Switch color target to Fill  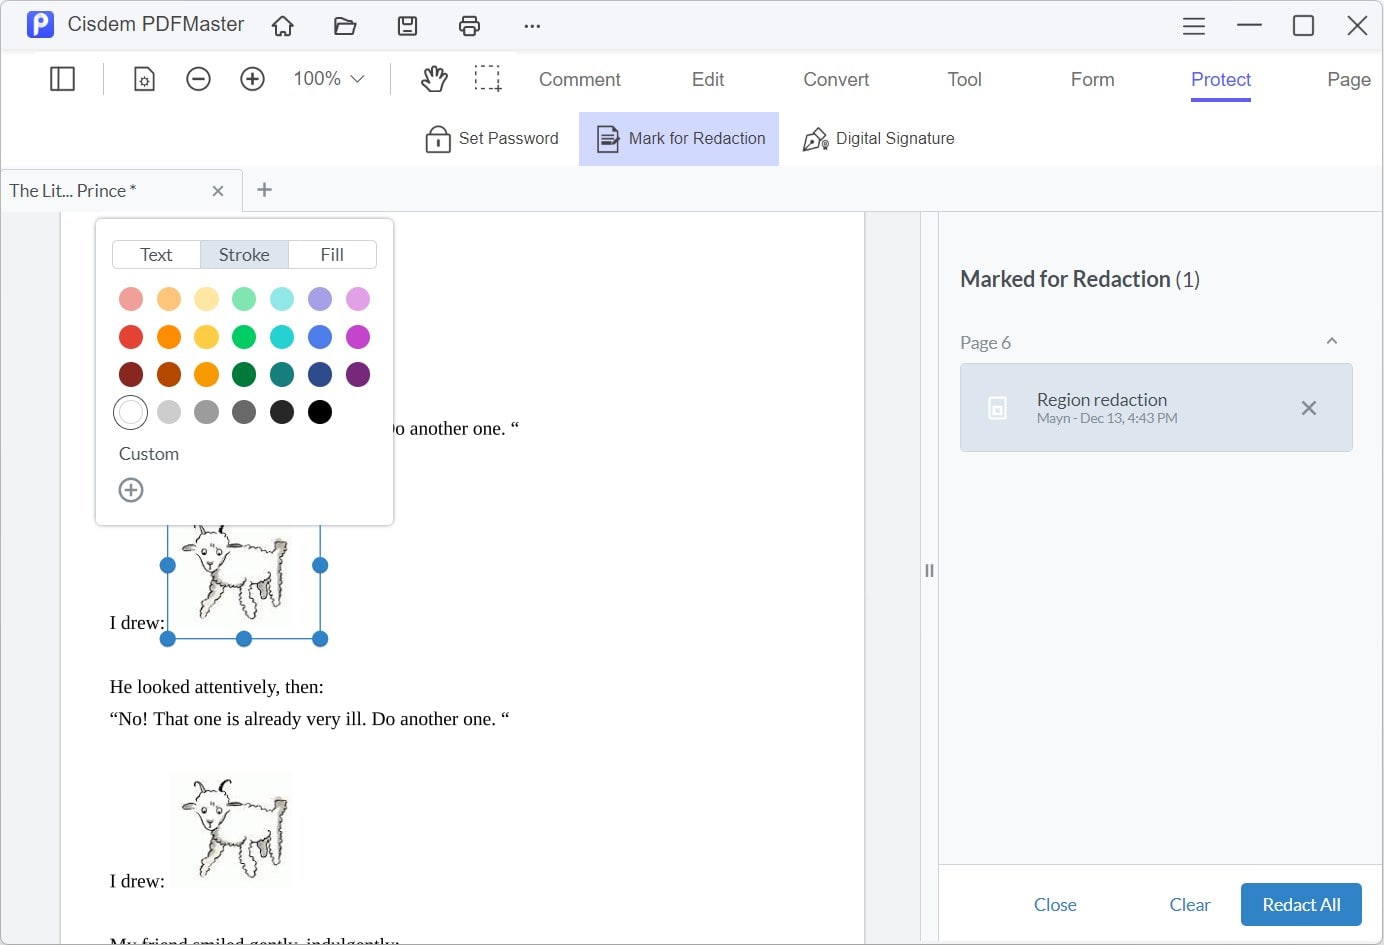331,254
